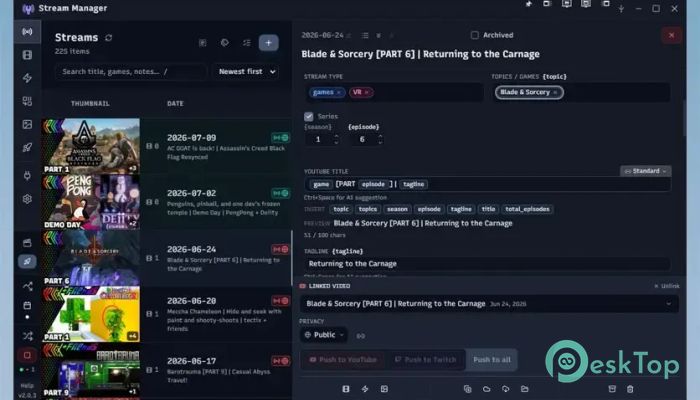The image size is (700, 400).
Task: Insert the total_episodes placeholder tag
Action: coord(527,209)
